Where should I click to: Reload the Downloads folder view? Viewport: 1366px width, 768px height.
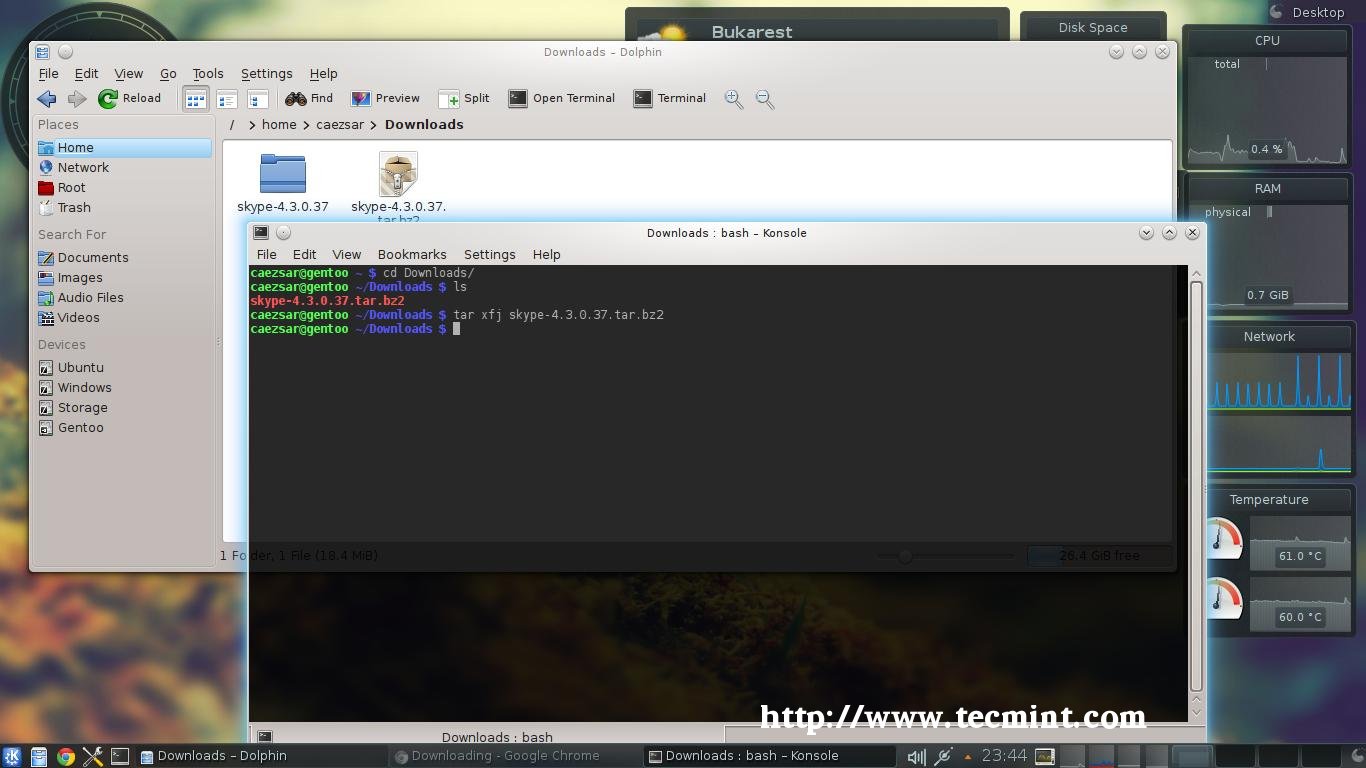(x=130, y=98)
